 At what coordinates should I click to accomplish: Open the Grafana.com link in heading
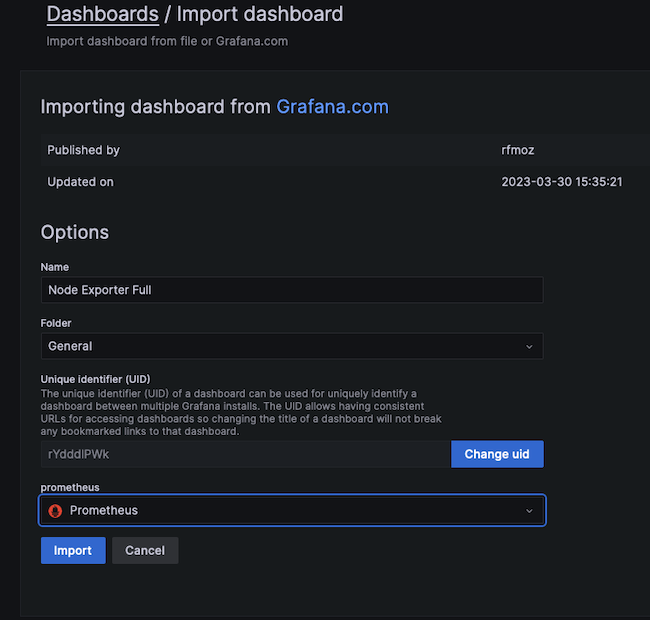tap(332, 106)
